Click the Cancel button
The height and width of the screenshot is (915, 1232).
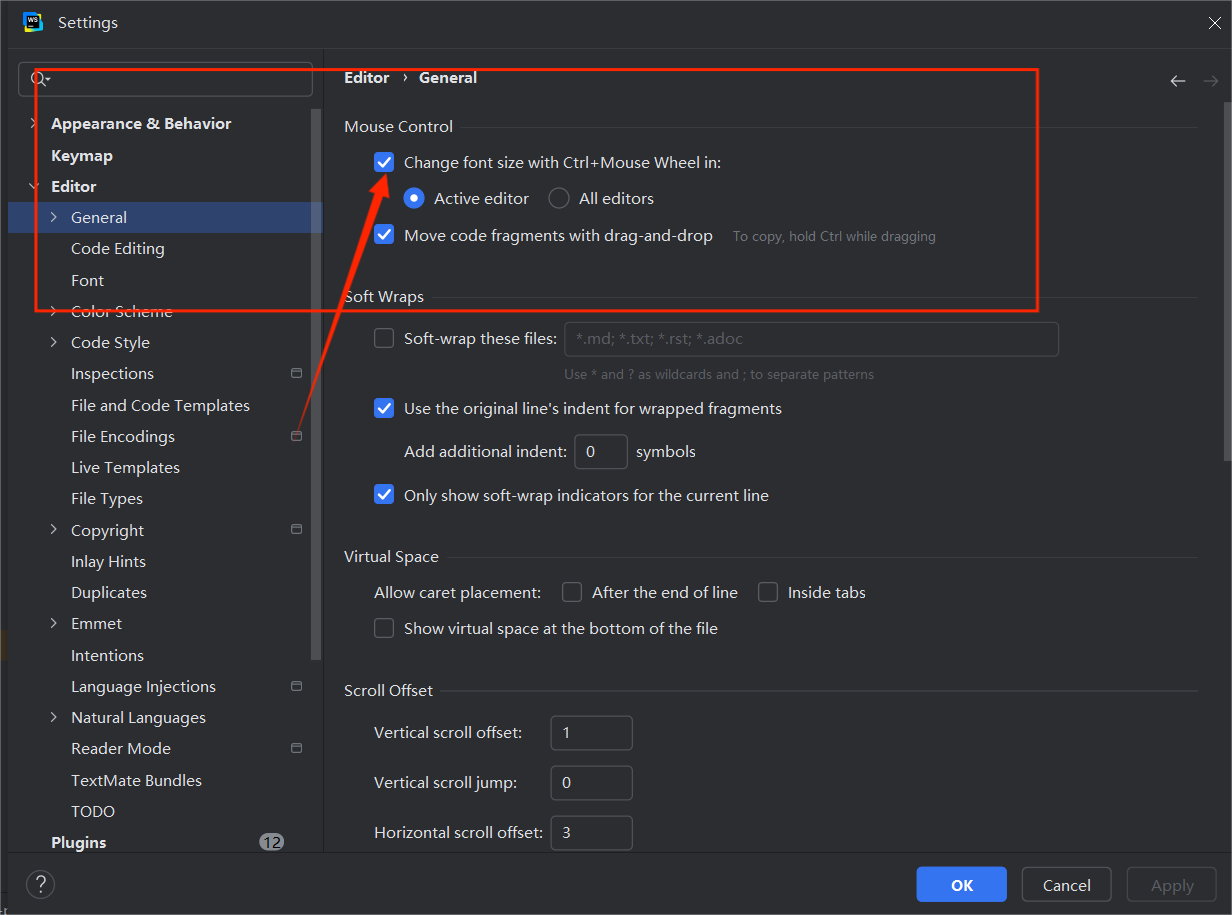point(1066,885)
